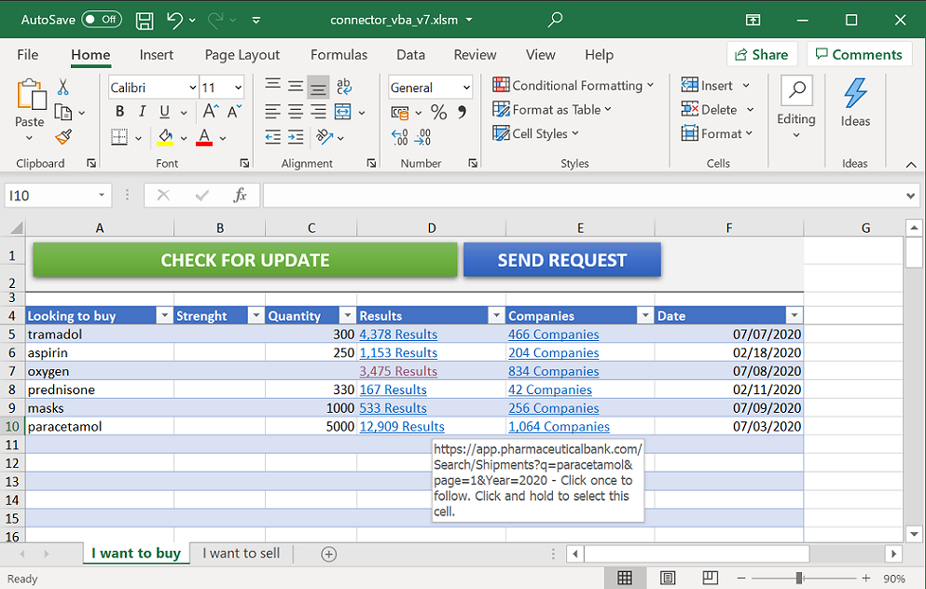
Task: Click the green CHECK FOR UPDATE button
Action: 245,260
